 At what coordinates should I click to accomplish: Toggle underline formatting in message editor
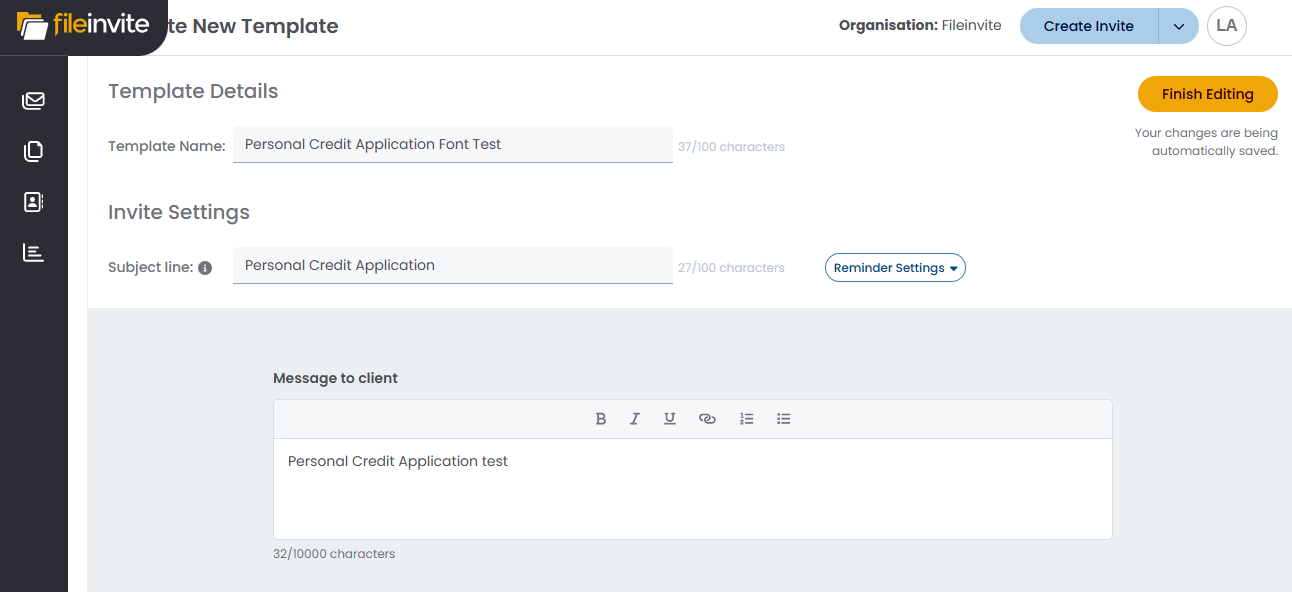tap(670, 419)
